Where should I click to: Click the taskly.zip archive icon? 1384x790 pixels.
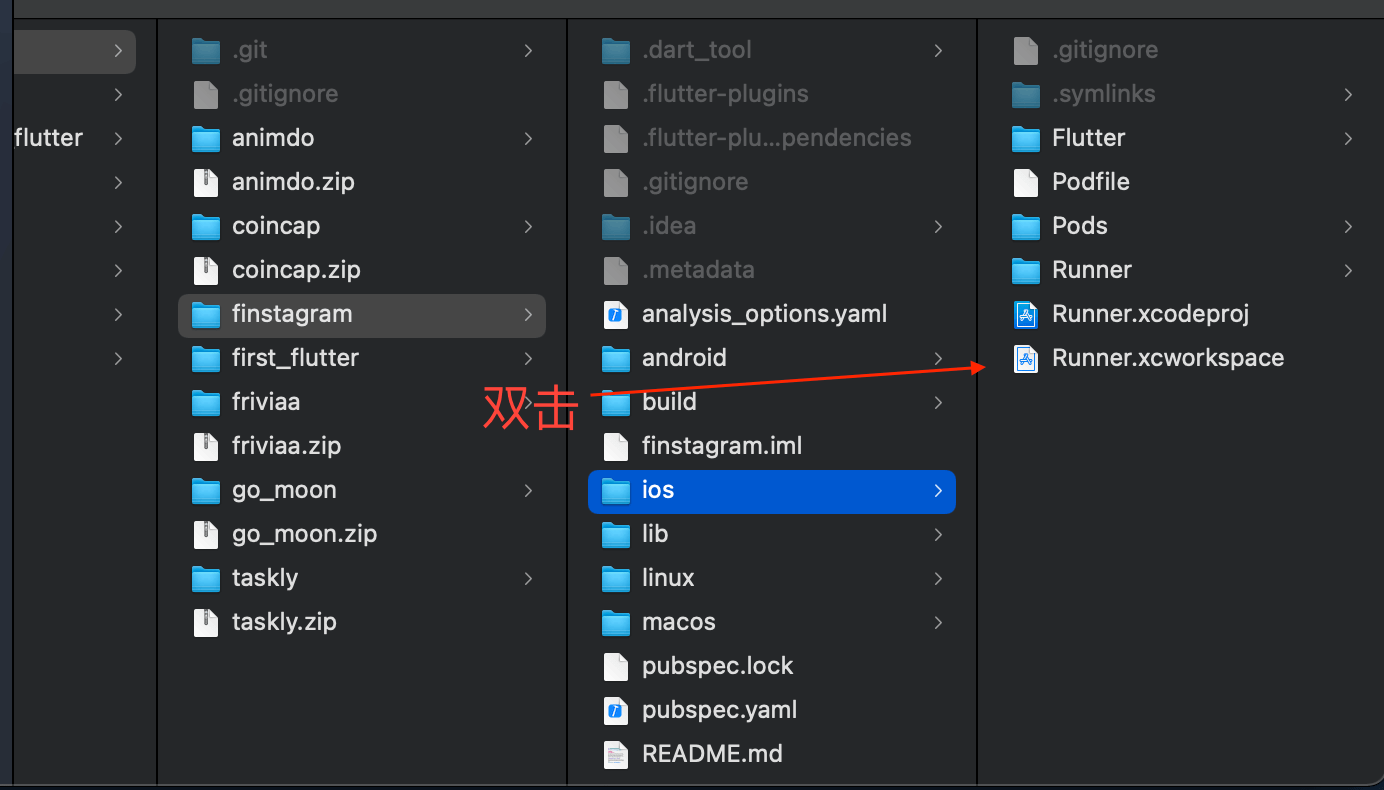pyautogui.click(x=206, y=622)
